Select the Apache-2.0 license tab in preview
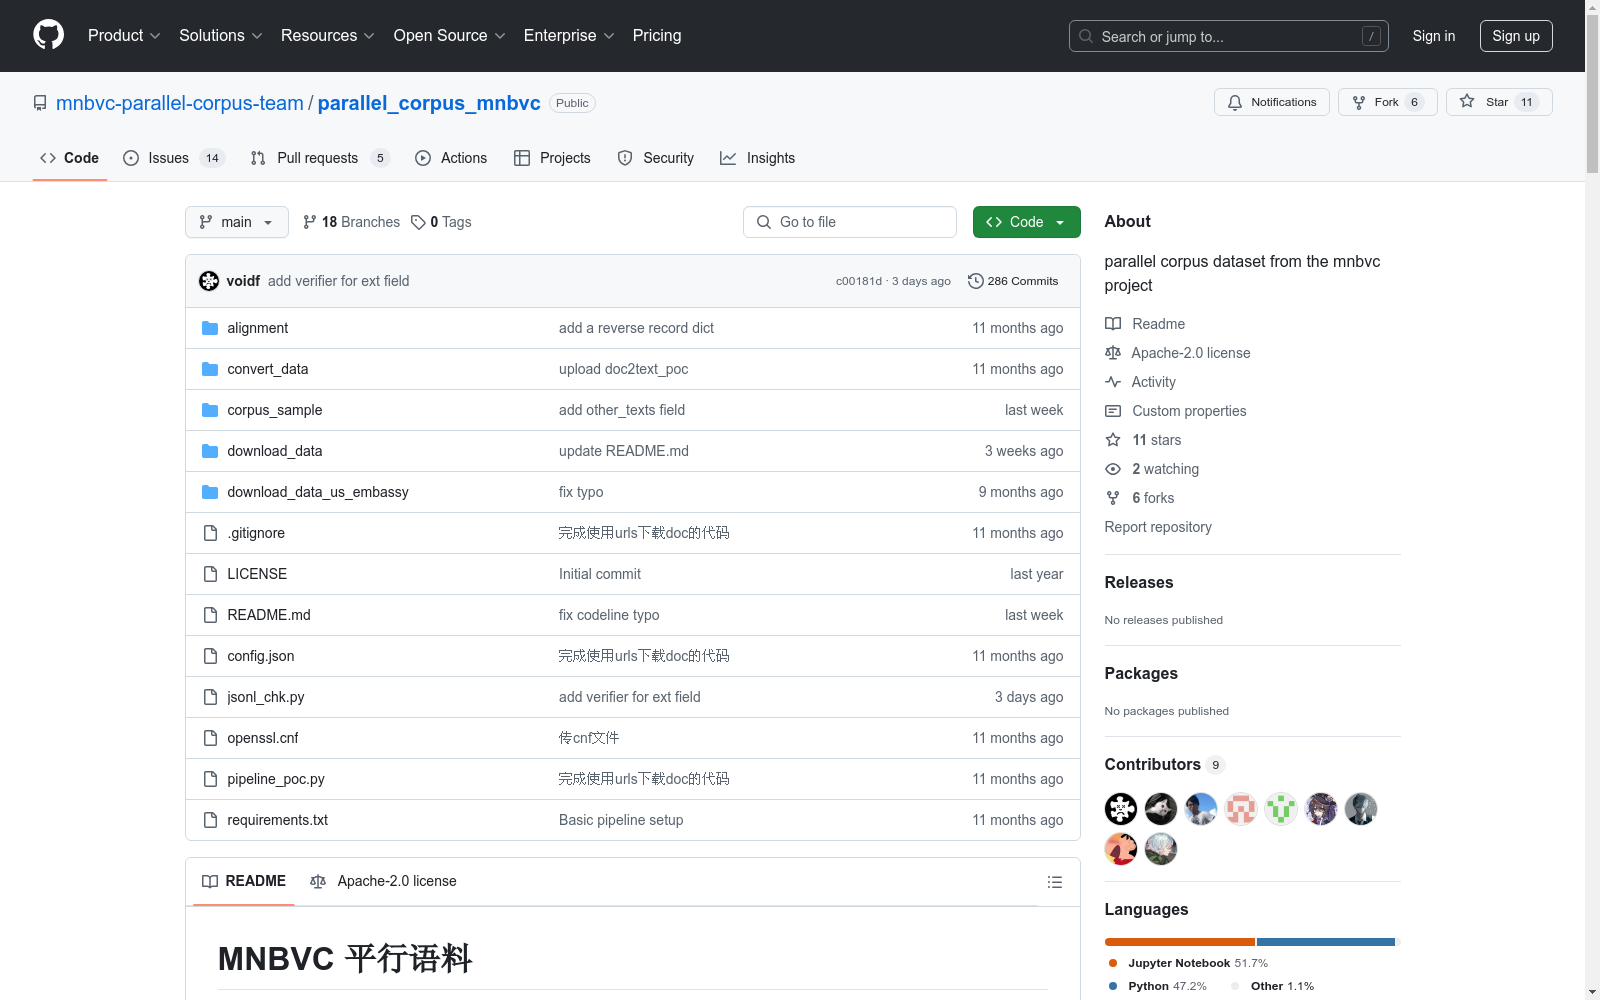Image resolution: width=1600 pixels, height=1000 pixels. [x=384, y=881]
